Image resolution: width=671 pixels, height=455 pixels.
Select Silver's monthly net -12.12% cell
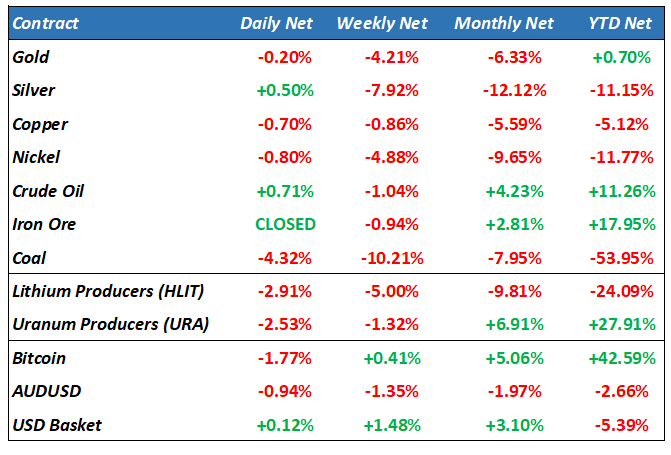514,90
